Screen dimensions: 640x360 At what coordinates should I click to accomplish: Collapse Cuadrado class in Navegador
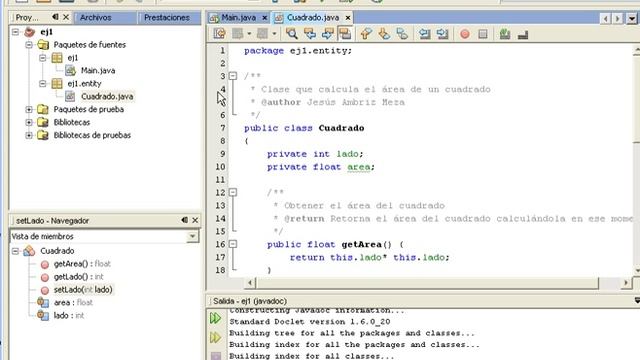[16, 251]
